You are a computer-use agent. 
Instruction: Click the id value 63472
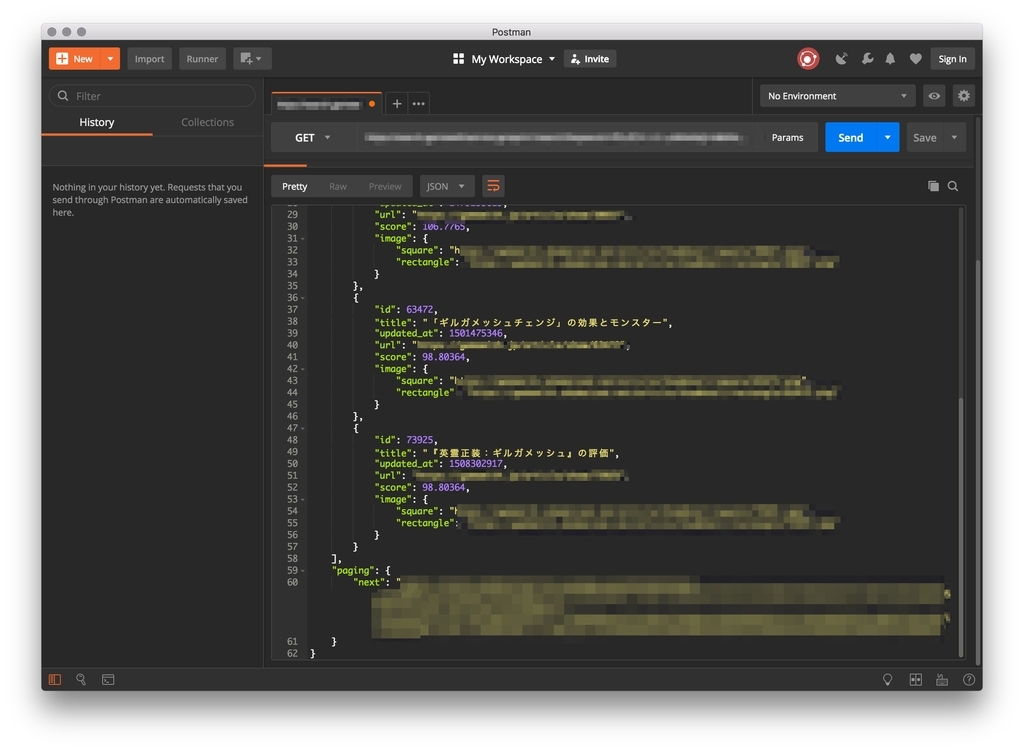pyautogui.click(x=421, y=310)
